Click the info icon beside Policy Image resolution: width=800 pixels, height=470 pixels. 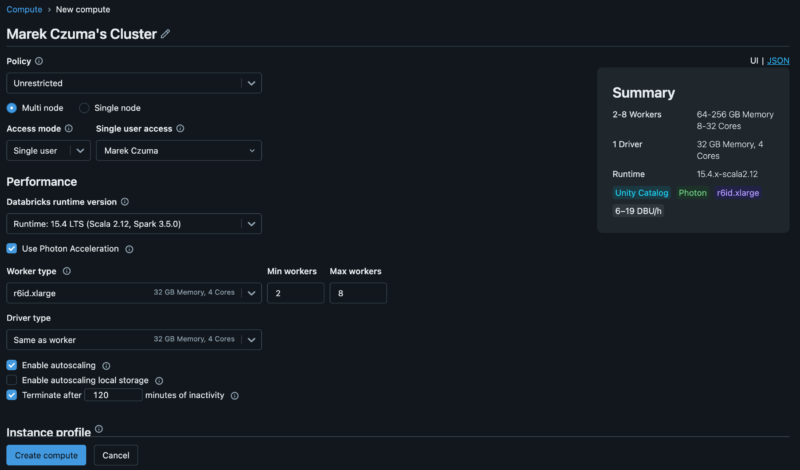point(39,61)
